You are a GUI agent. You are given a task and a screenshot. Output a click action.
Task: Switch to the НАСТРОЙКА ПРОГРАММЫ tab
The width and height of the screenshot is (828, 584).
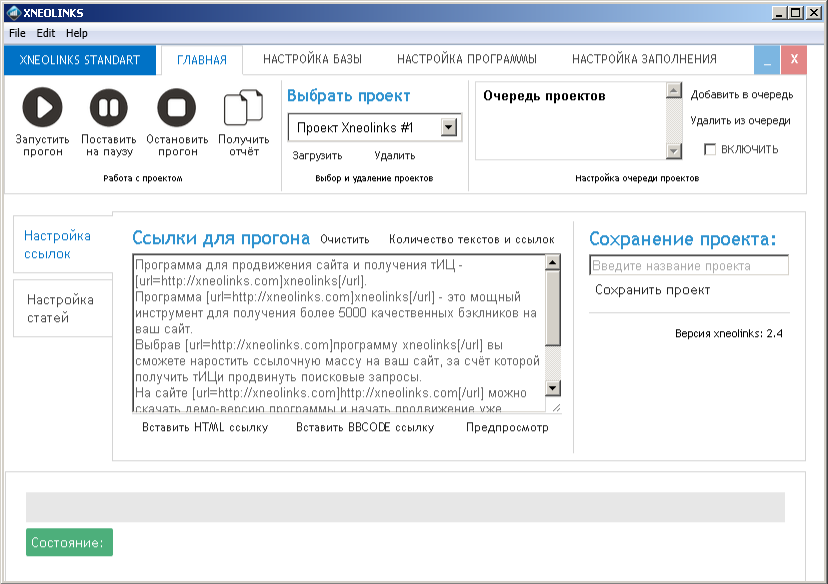467,59
